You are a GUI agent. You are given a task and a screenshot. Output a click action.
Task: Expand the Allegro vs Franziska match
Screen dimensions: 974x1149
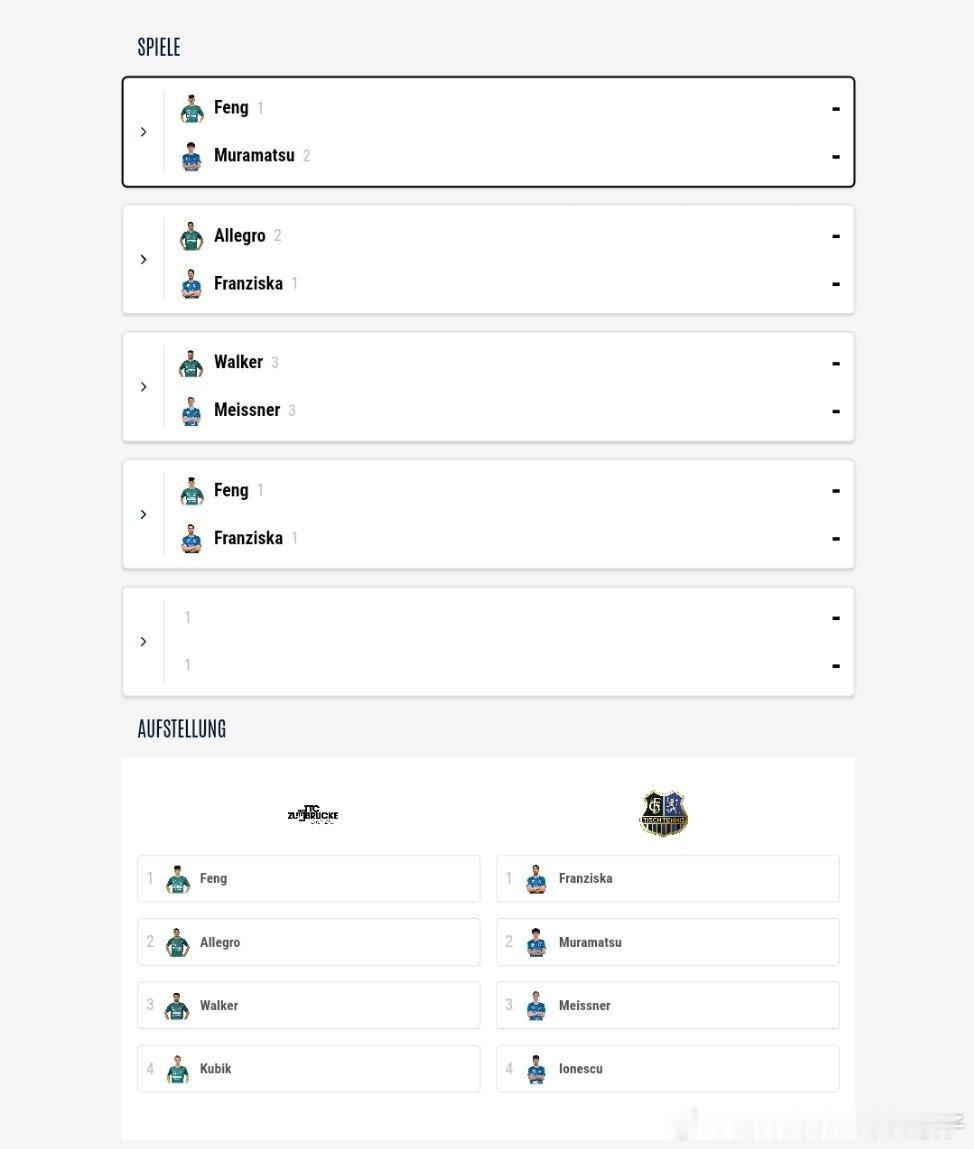click(x=144, y=259)
